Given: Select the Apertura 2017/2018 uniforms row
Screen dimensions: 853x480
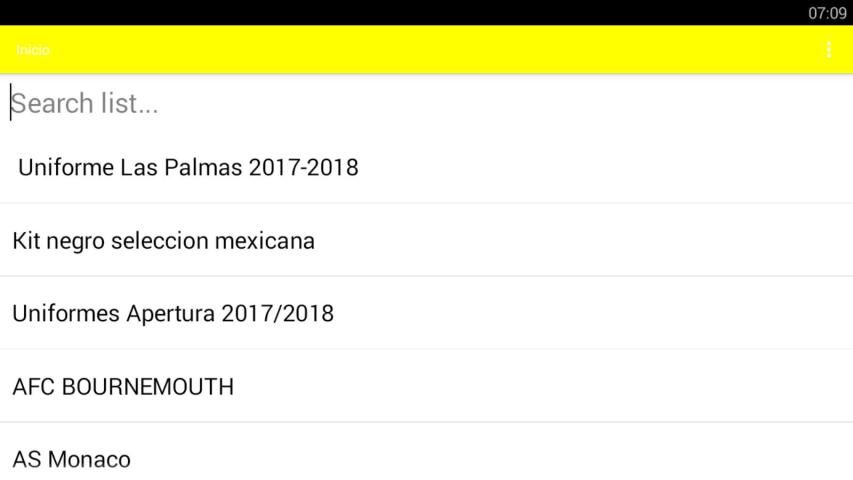Looking at the screenshot, I should point(426,314).
